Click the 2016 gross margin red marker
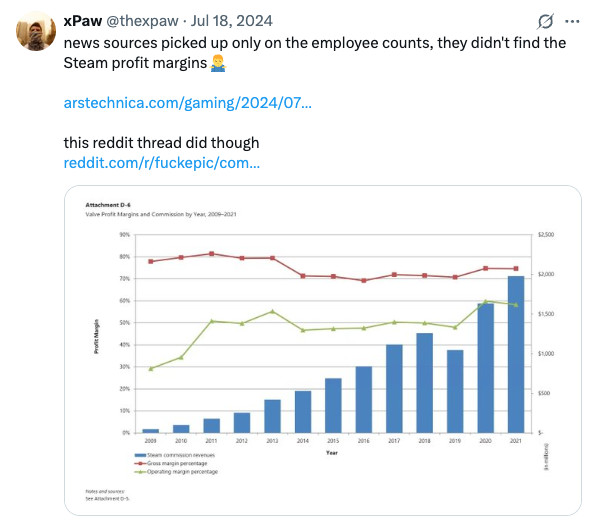 coord(364,281)
